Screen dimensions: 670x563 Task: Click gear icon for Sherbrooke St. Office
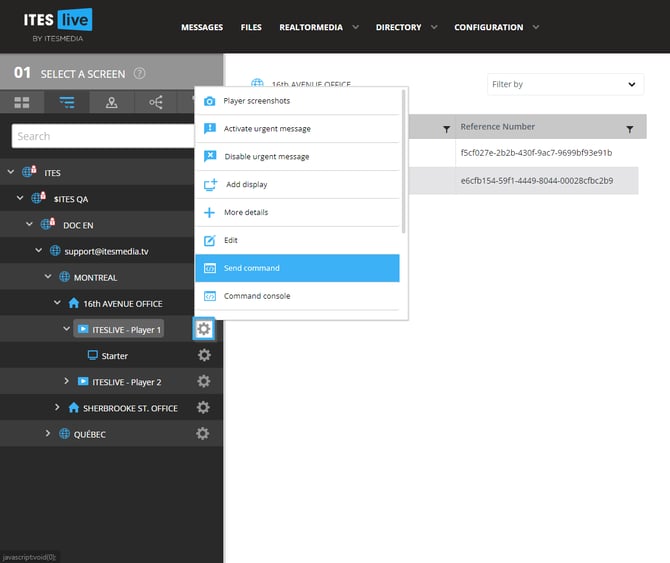pos(204,407)
